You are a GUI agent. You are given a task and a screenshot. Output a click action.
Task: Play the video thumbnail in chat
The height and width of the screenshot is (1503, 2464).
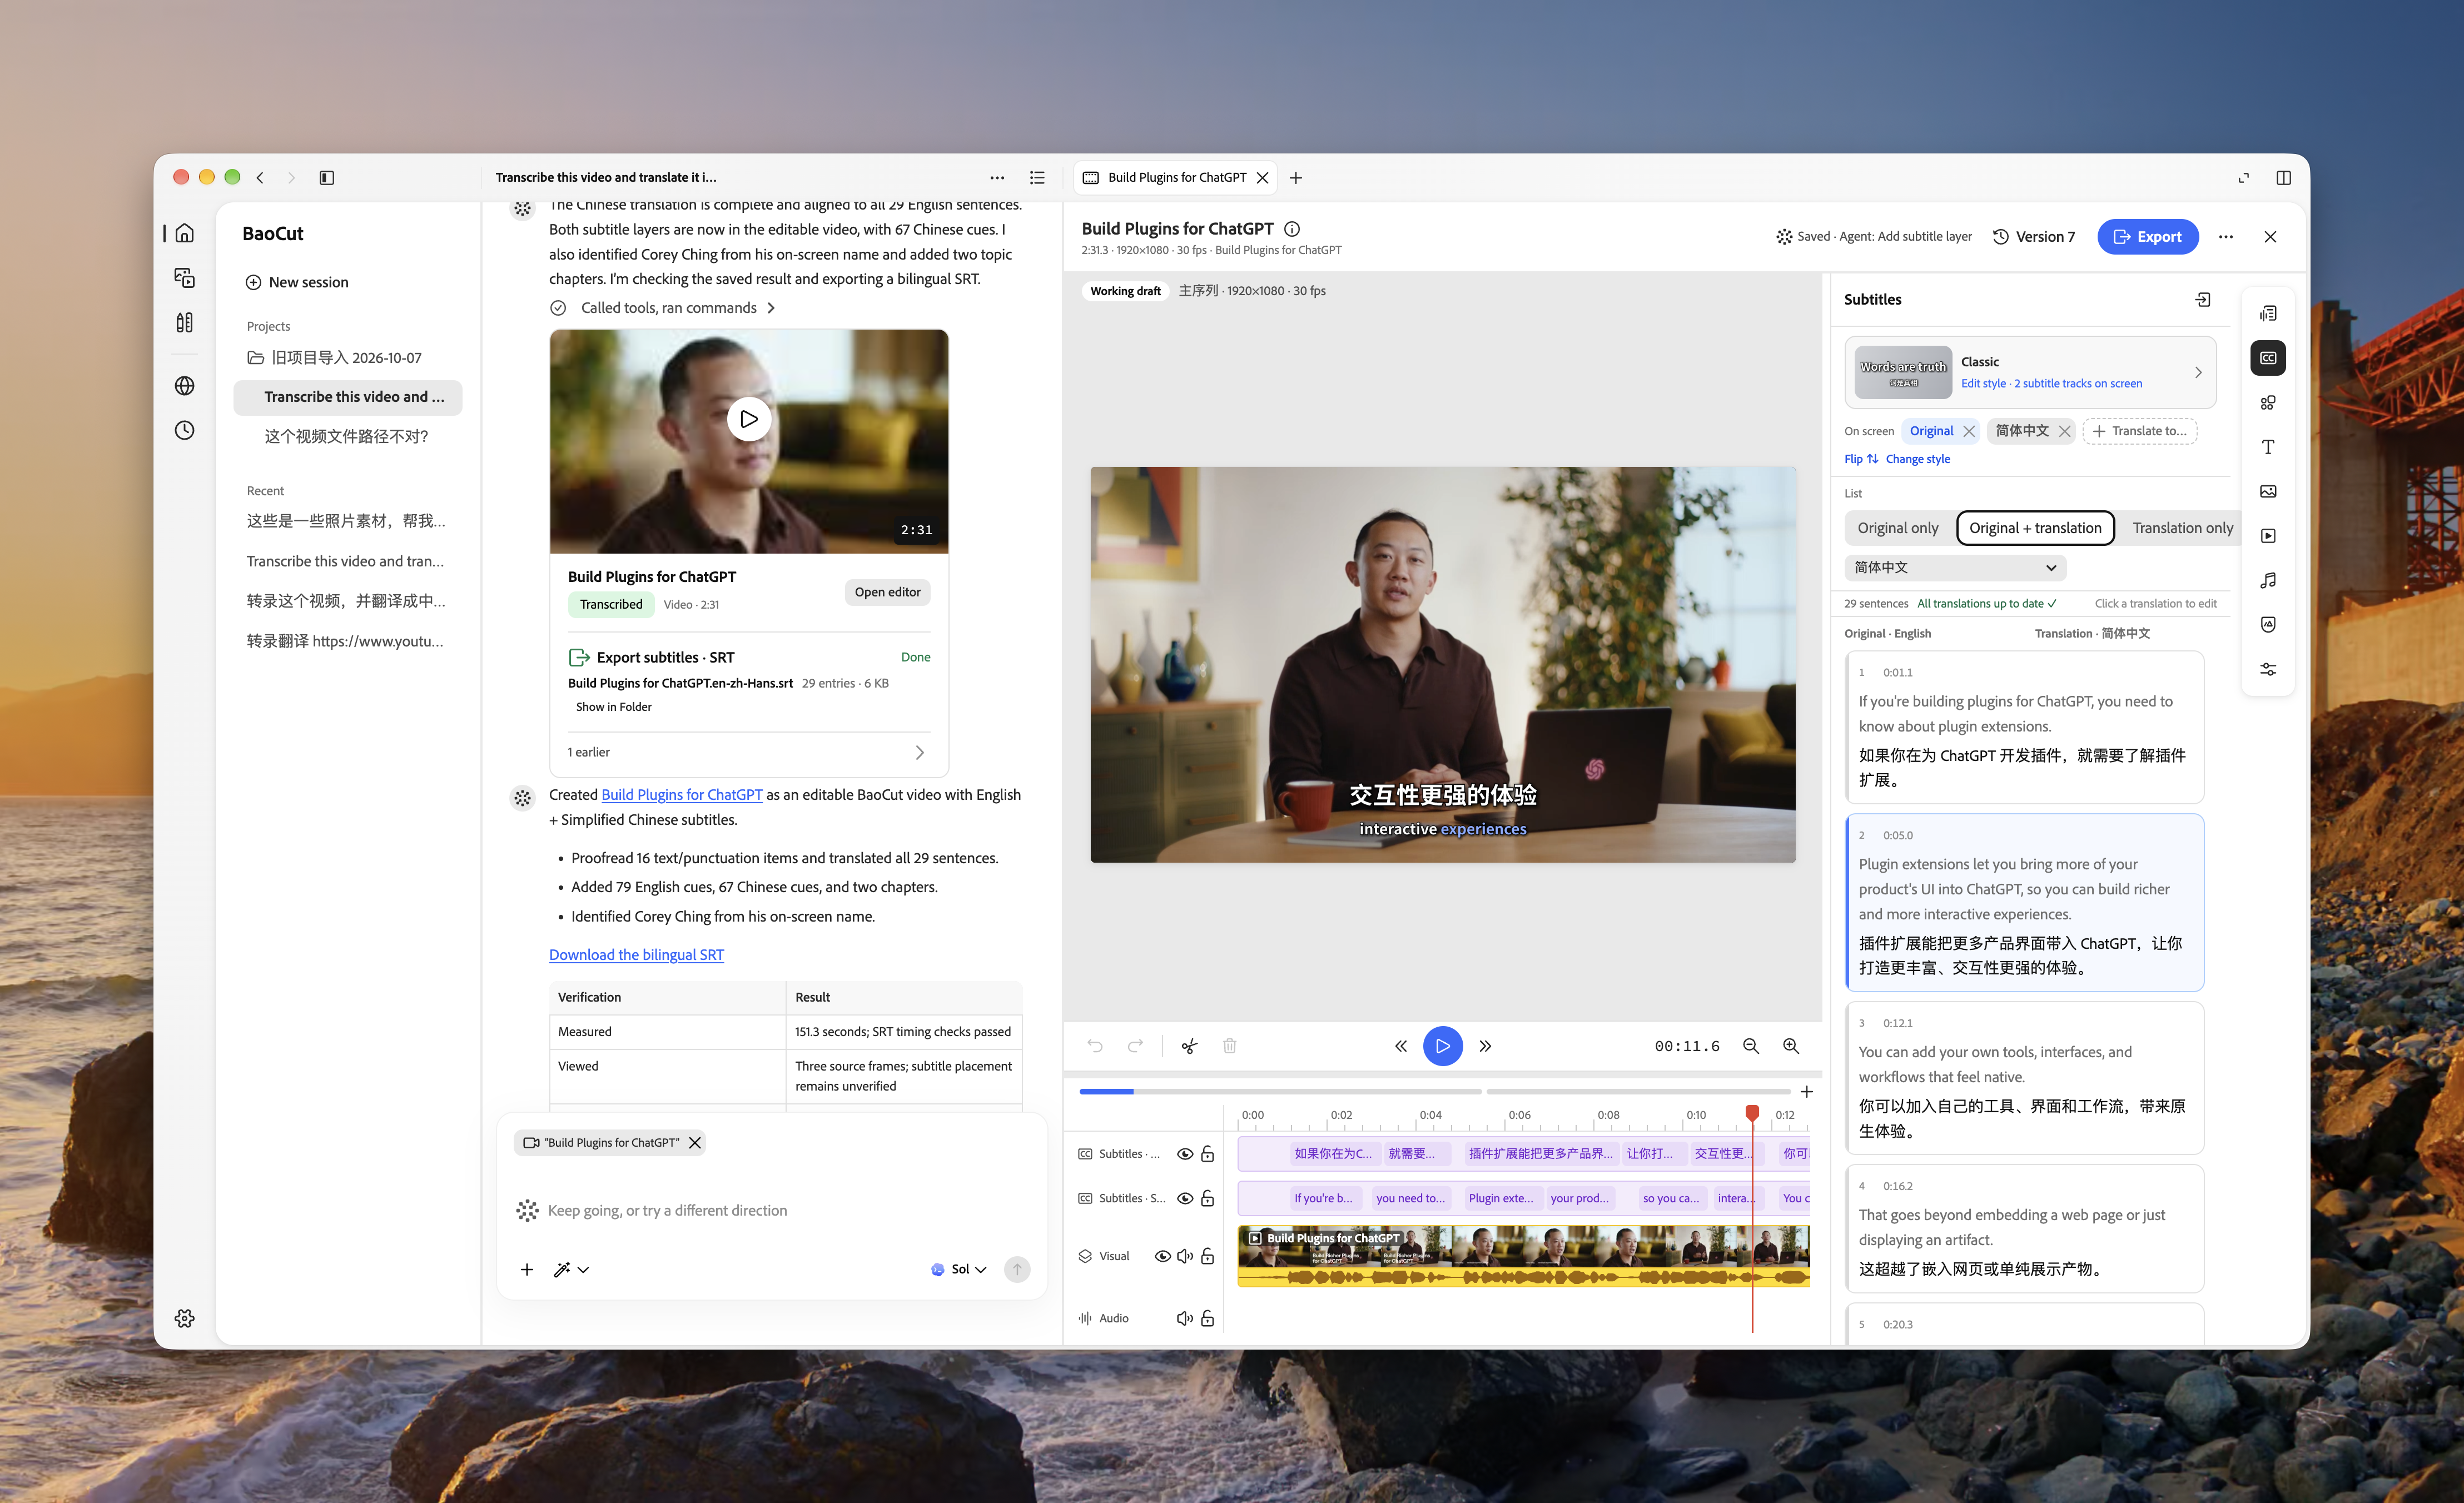pyautogui.click(x=748, y=419)
